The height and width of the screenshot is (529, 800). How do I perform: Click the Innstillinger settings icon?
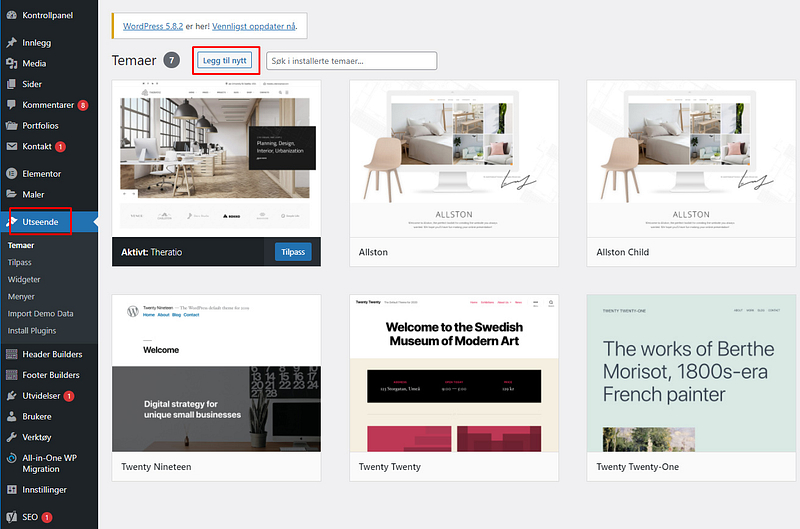pos(12,490)
